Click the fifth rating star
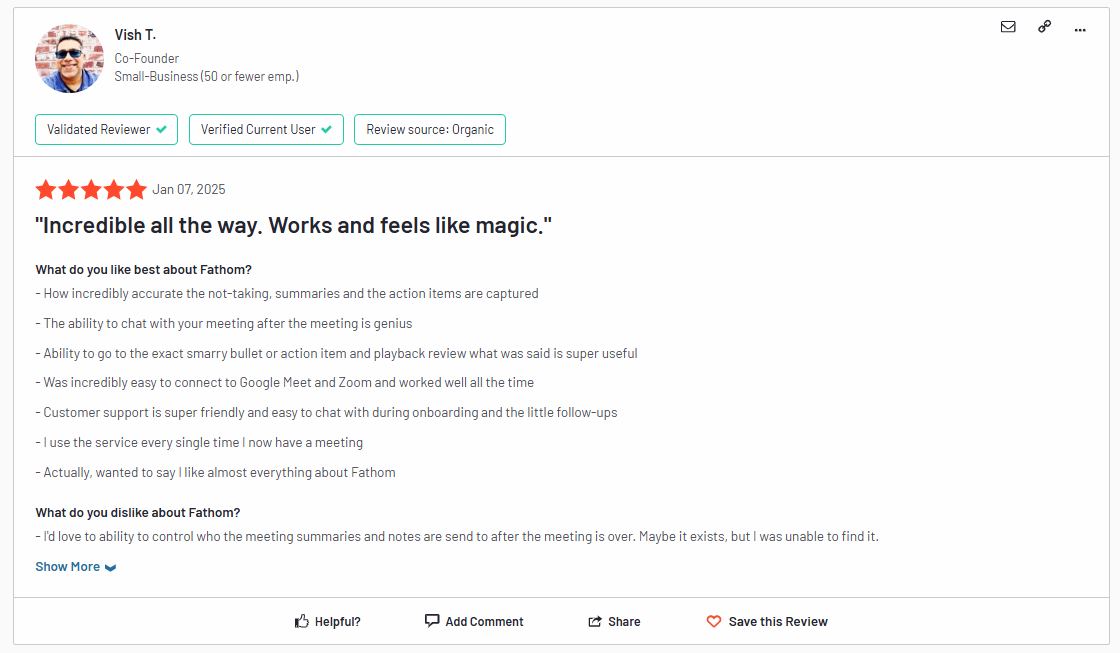This screenshot has width=1120, height=653. [x=136, y=189]
